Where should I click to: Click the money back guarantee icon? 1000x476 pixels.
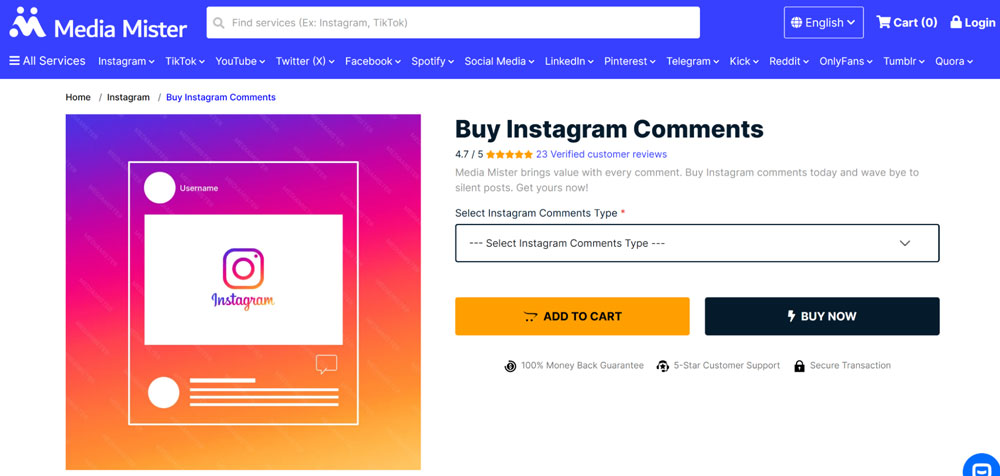[510, 366]
